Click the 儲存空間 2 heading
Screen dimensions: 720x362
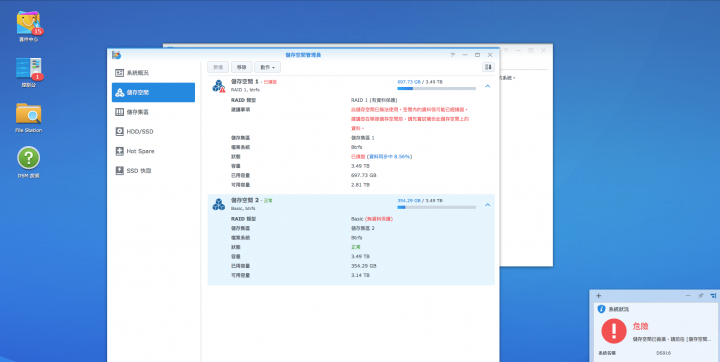(244, 200)
